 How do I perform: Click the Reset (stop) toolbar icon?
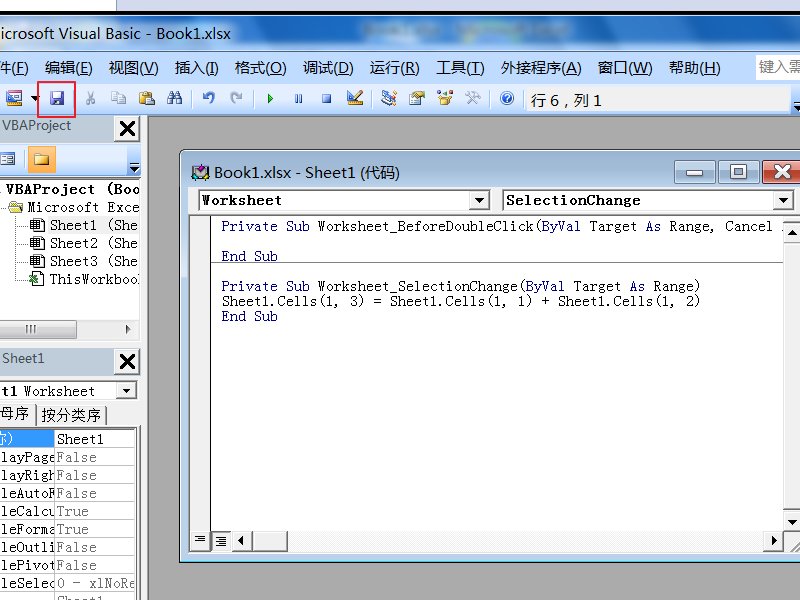coord(326,98)
